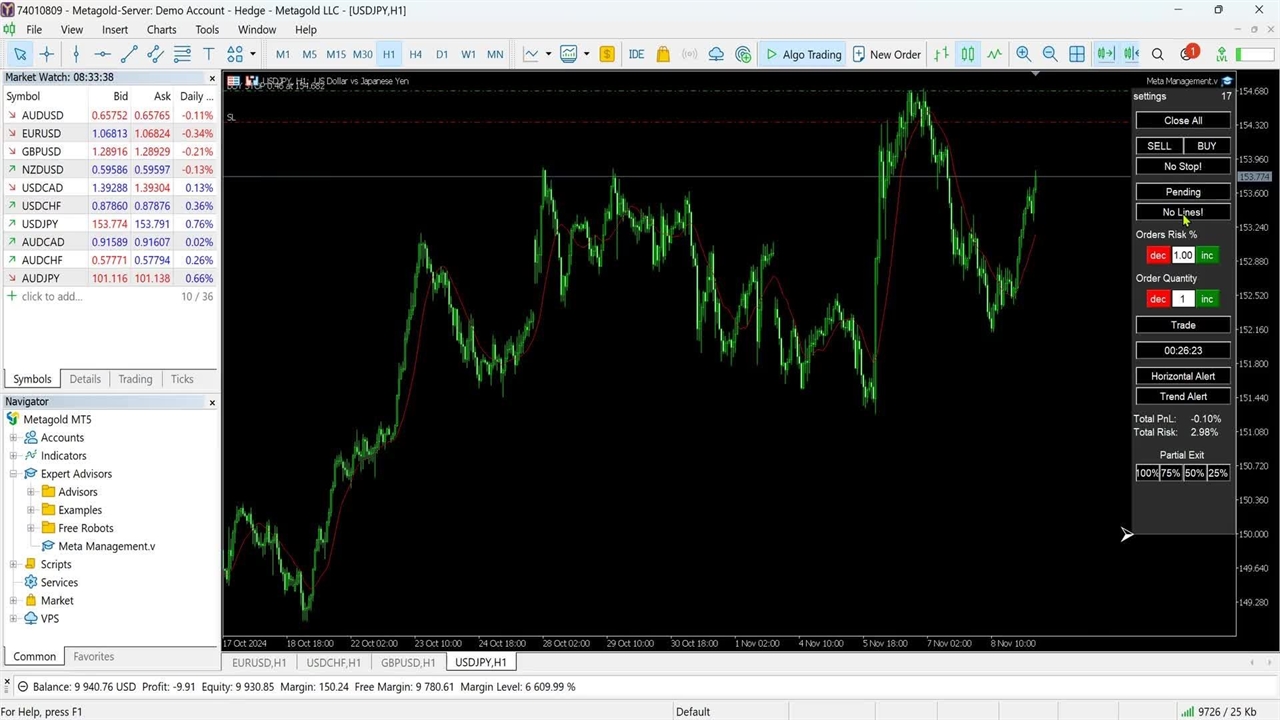This screenshot has width=1280, height=720.
Task: Open the tile windows grid icon
Action: pyautogui.click(x=1077, y=54)
